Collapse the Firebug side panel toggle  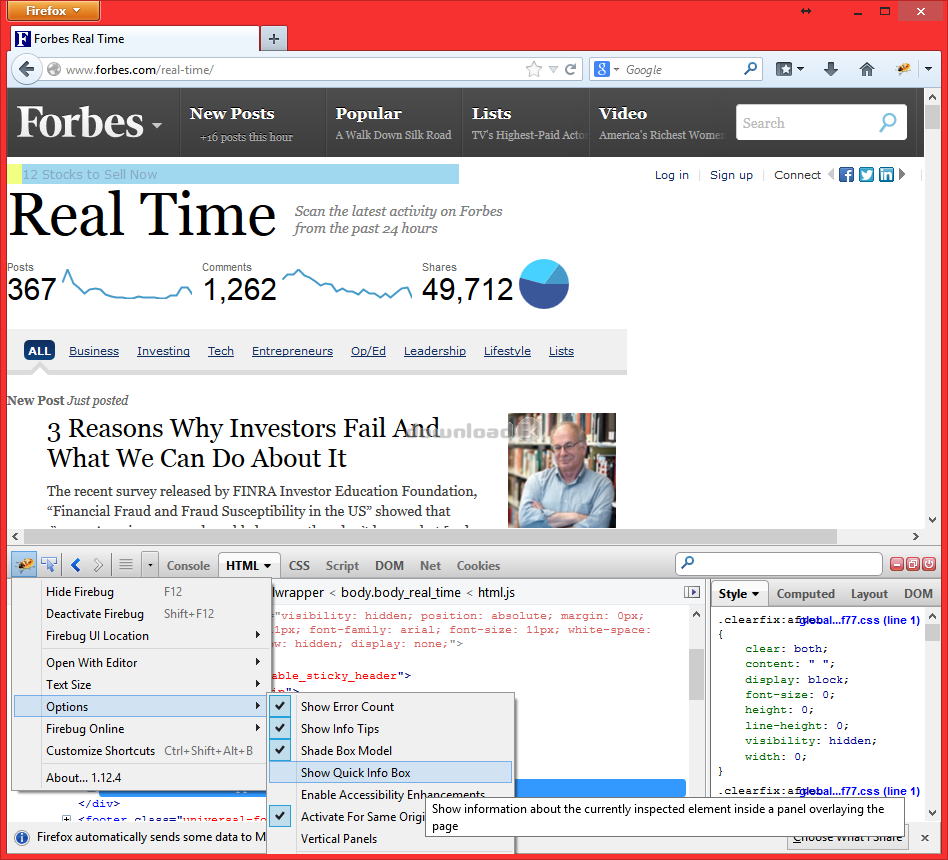[x=692, y=592]
